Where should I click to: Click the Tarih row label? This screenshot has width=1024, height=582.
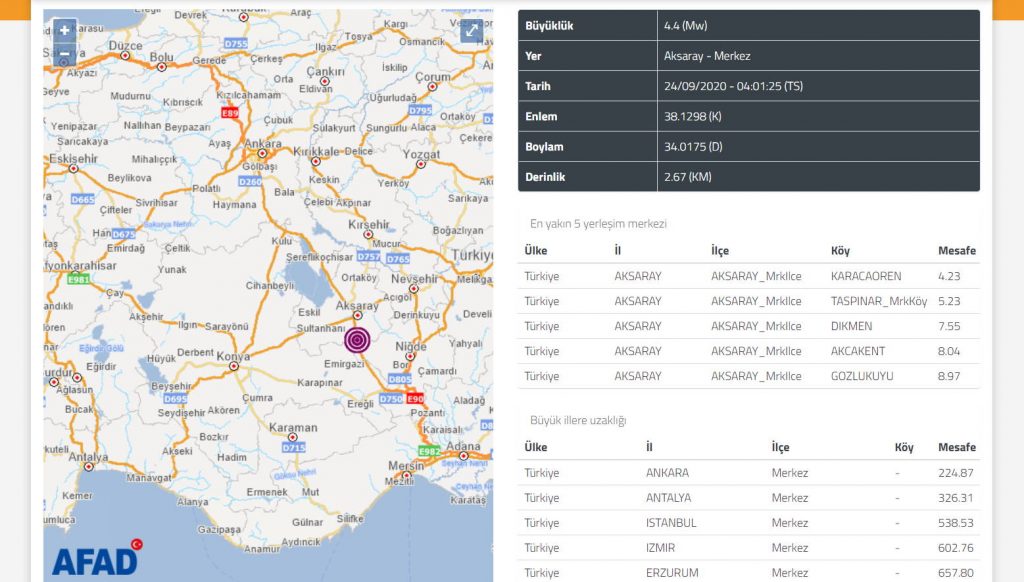pyautogui.click(x=537, y=86)
